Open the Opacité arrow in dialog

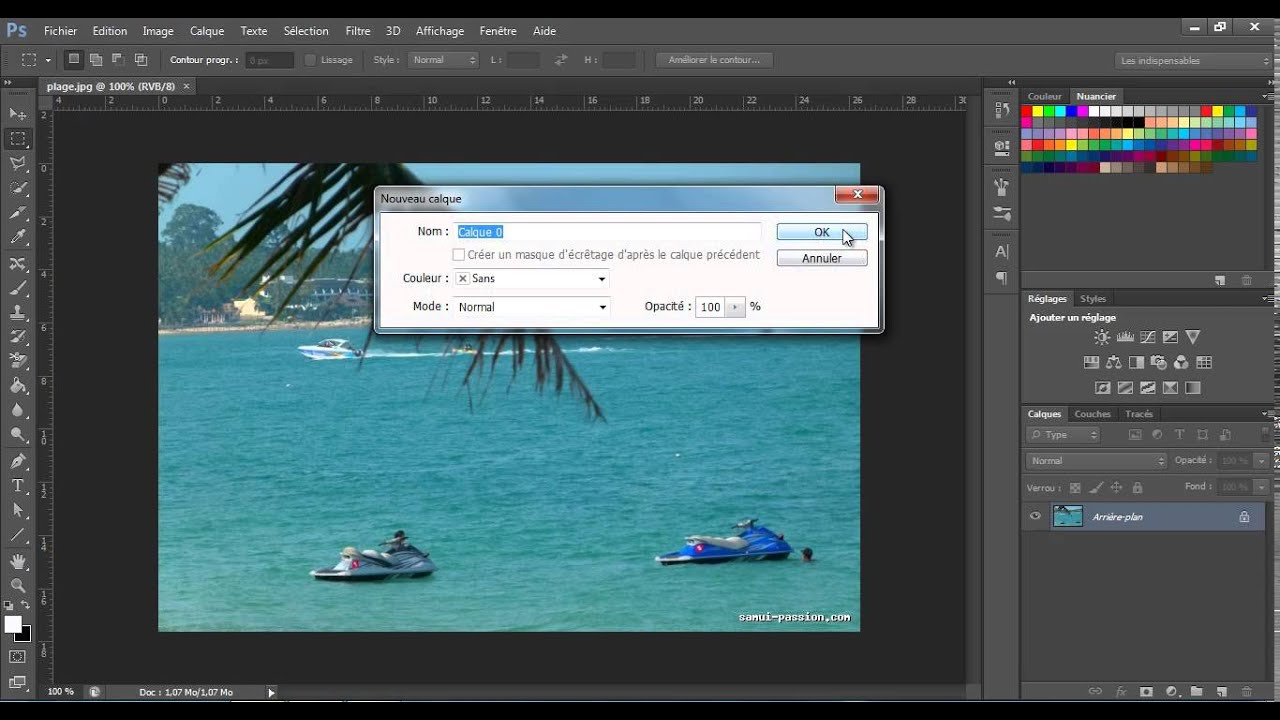pos(736,307)
